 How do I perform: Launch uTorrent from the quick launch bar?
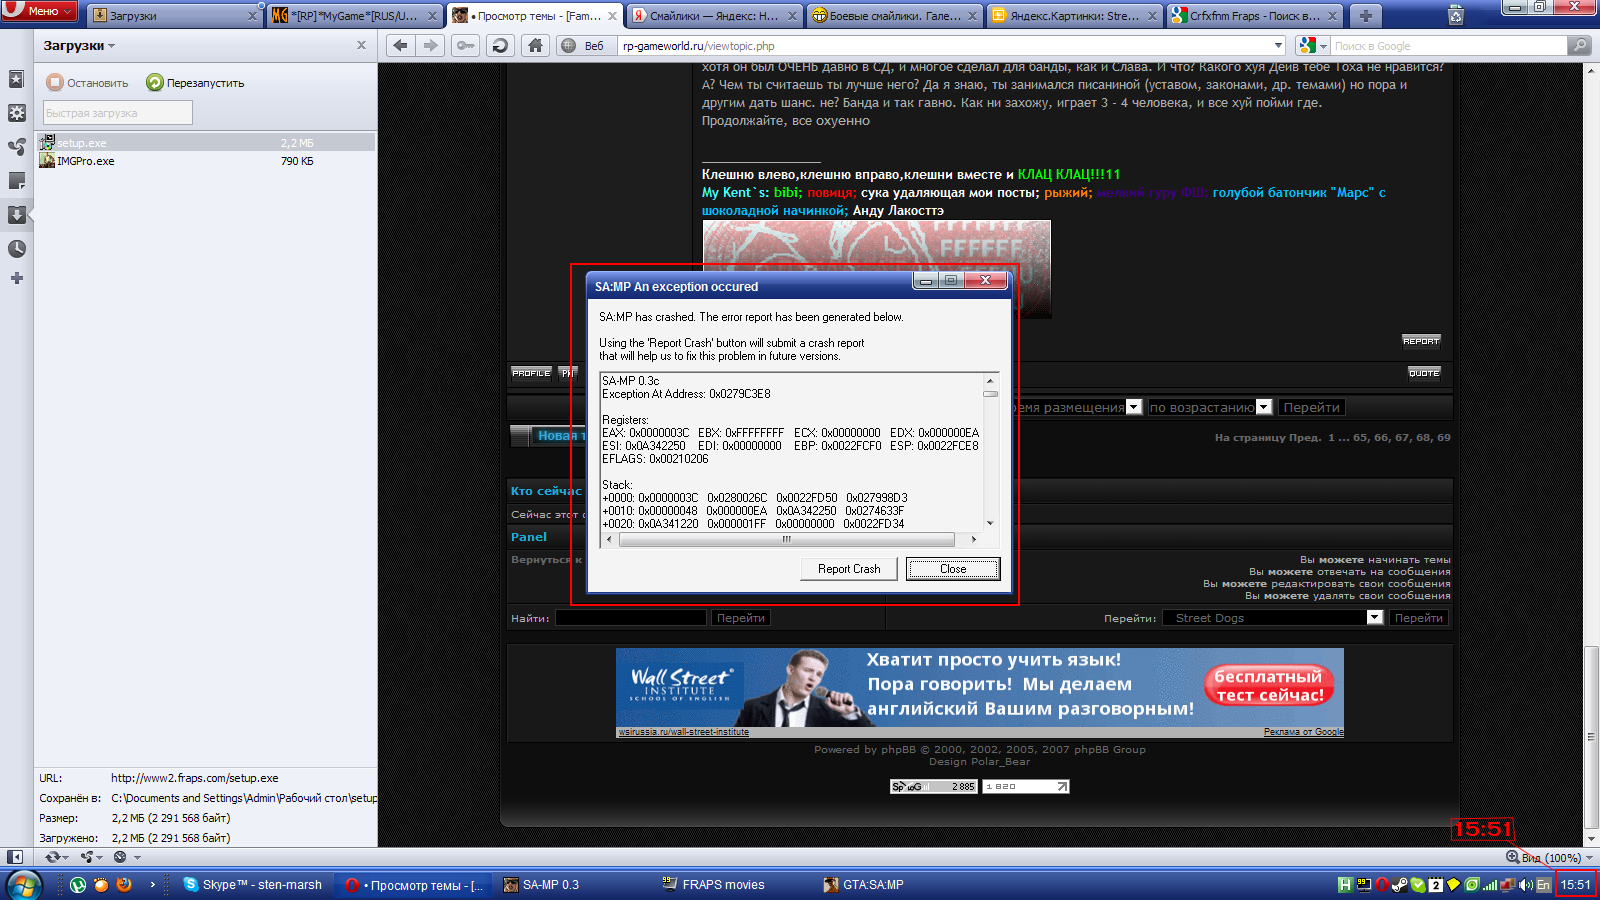[x=78, y=884]
